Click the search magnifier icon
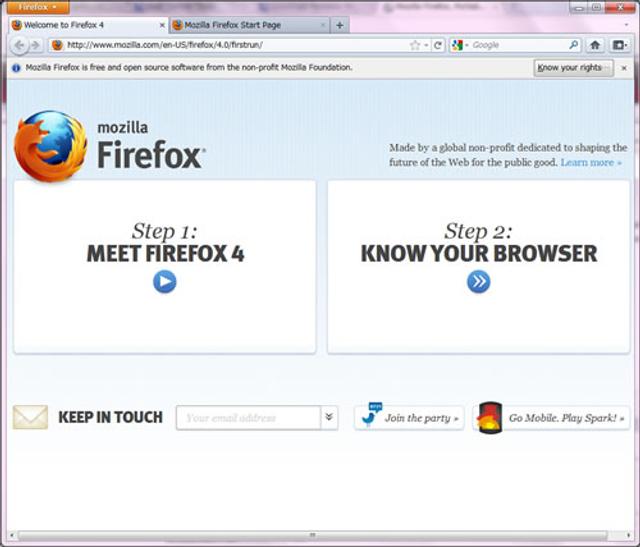 573,45
